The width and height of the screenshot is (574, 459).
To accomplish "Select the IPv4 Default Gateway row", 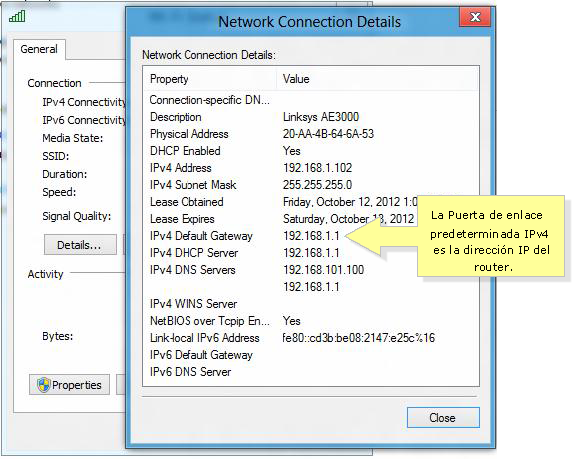I will click(x=310, y=236).
